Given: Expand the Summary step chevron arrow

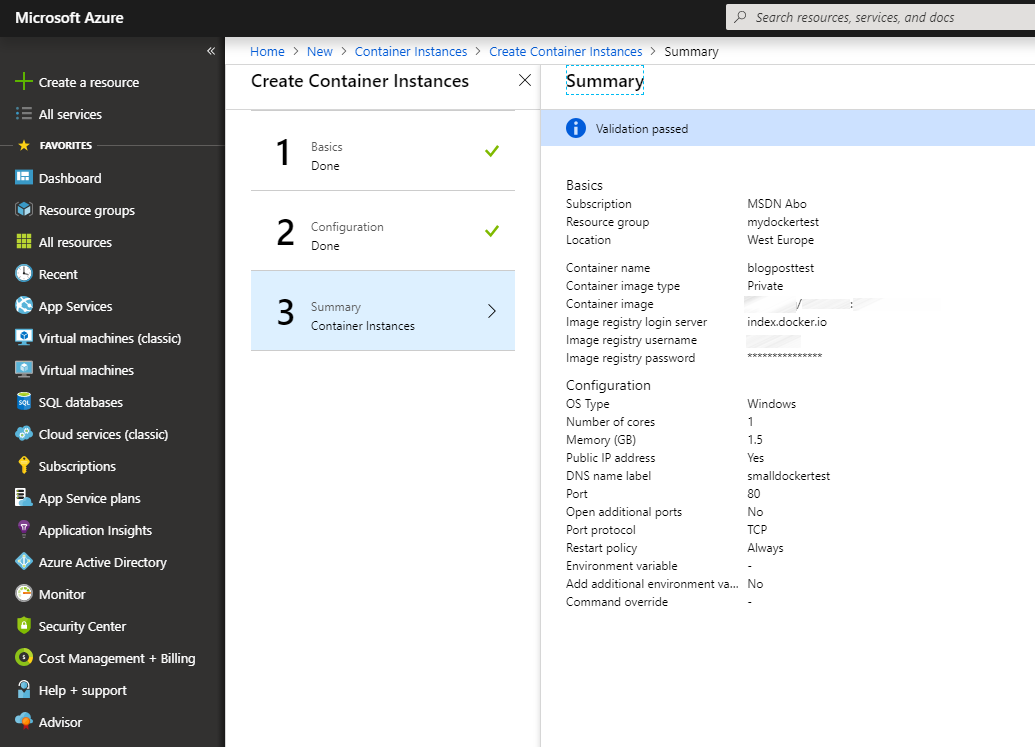Looking at the screenshot, I should (492, 311).
